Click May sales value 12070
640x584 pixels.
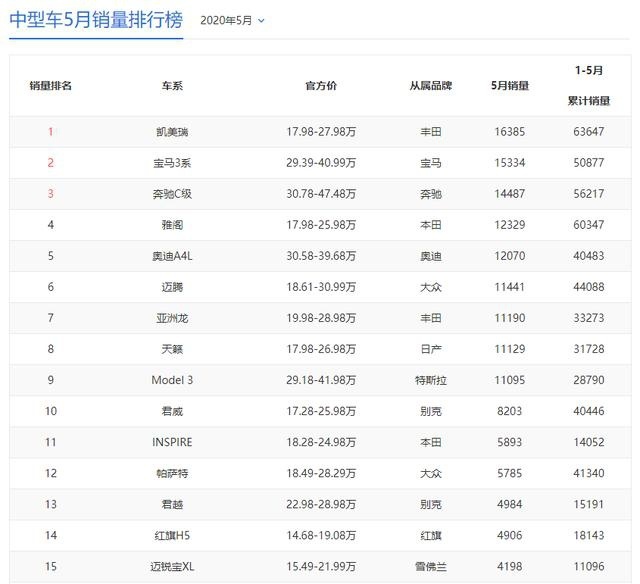pyautogui.click(x=510, y=256)
